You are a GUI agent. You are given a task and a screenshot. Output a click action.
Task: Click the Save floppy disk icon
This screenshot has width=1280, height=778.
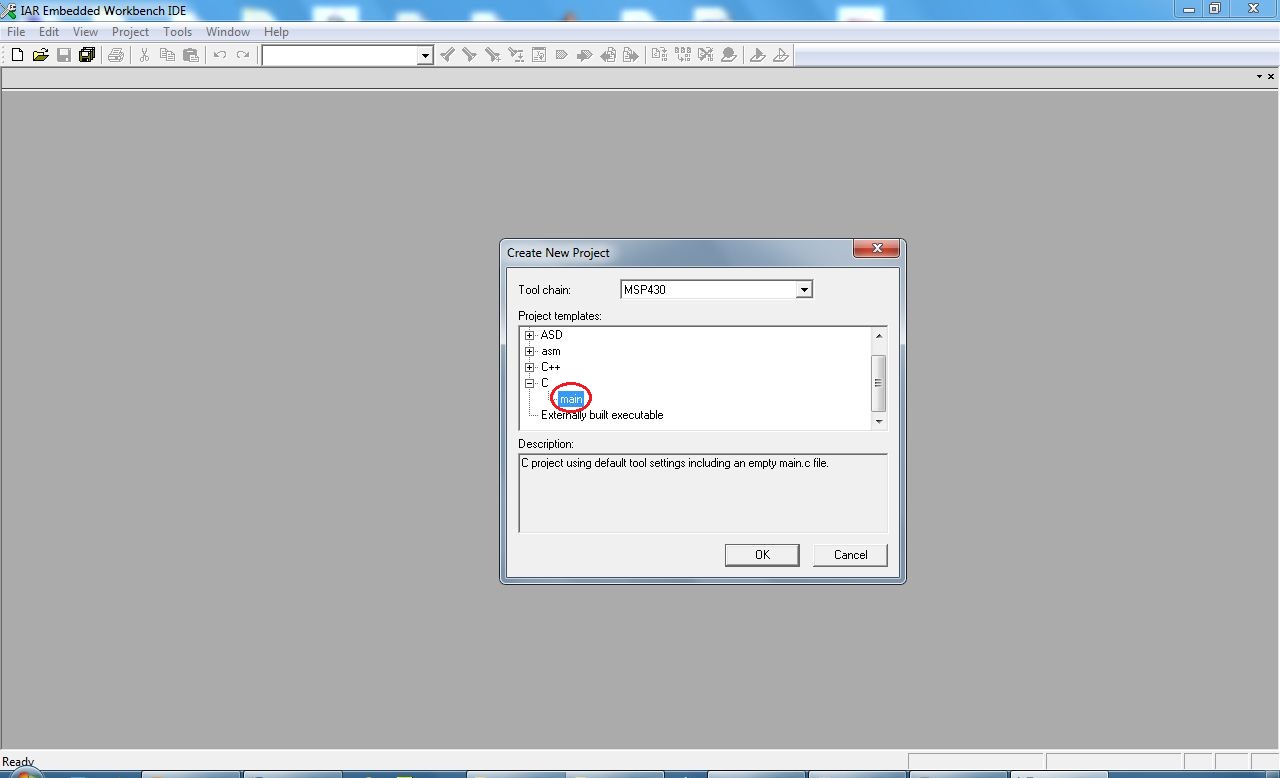63,55
